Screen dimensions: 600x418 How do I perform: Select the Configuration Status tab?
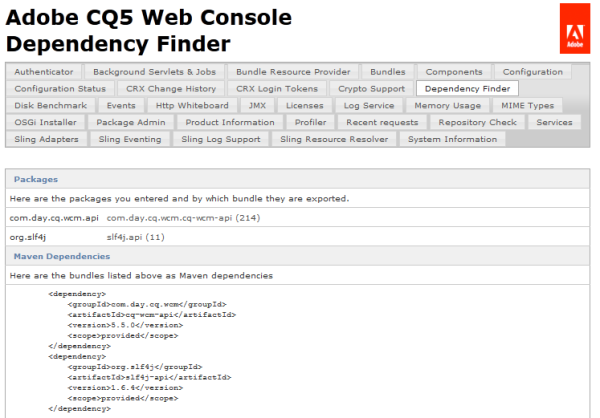pos(60,89)
